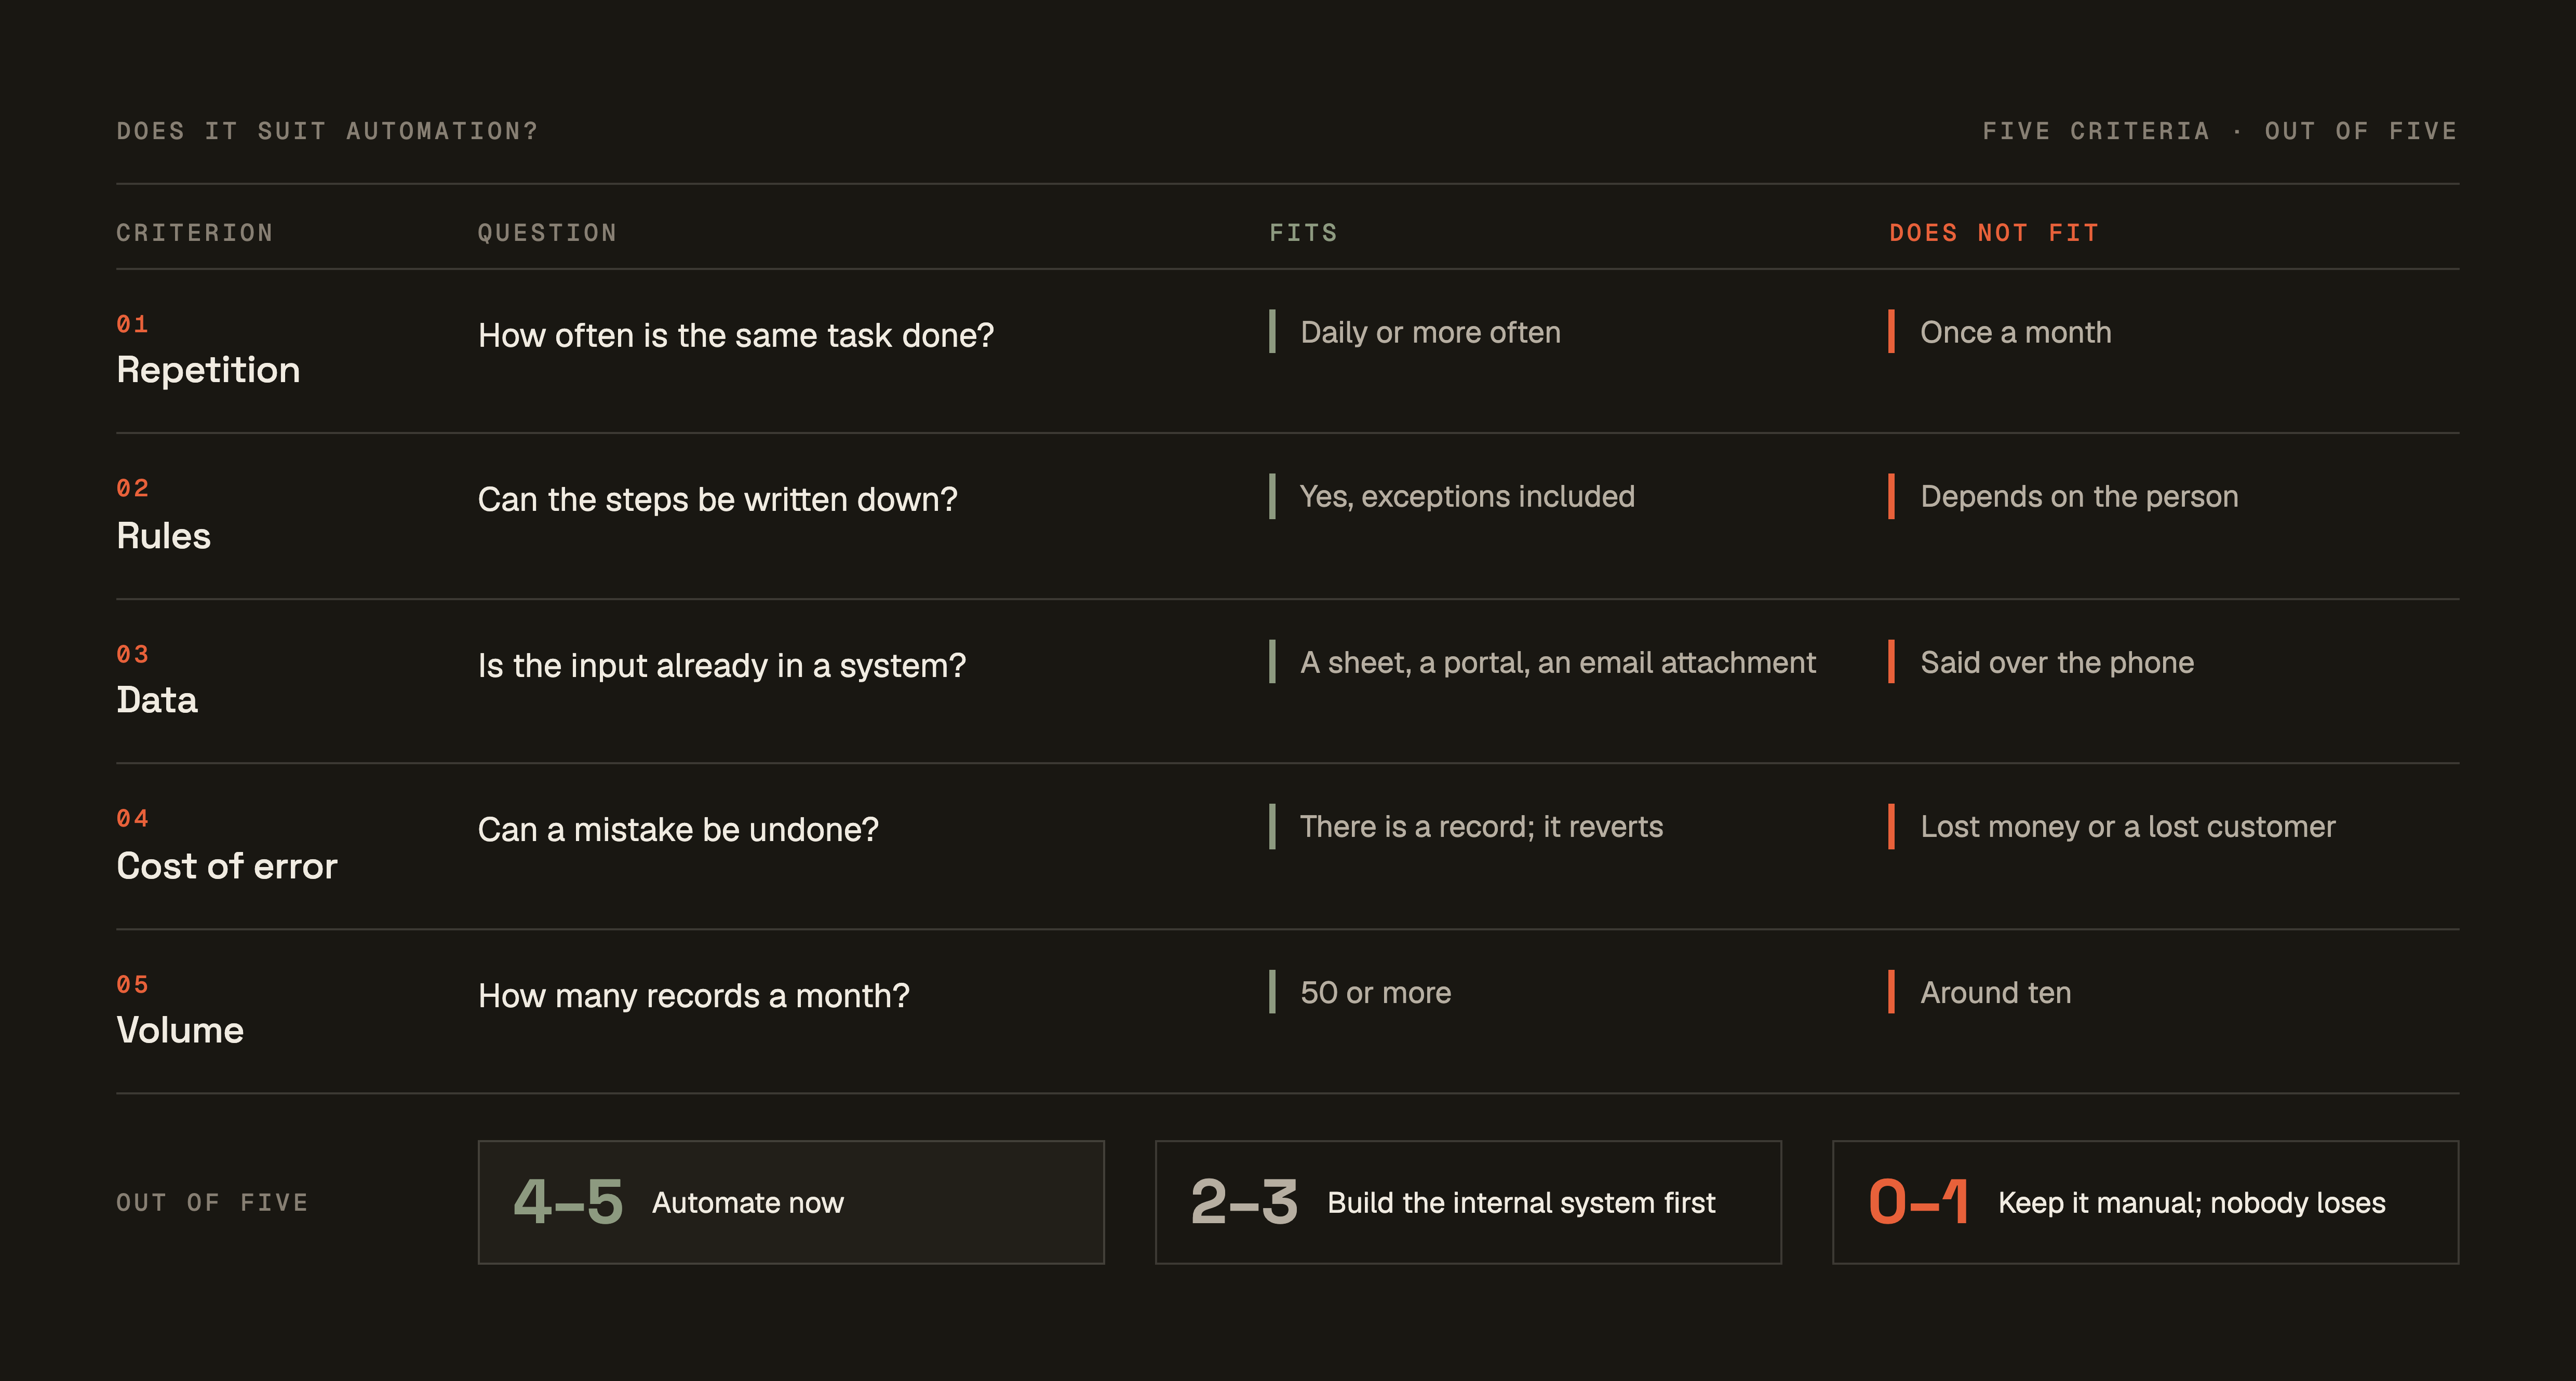Click the 'DOES IT SUIT AUTOMATION?' heading

click(x=327, y=131)
